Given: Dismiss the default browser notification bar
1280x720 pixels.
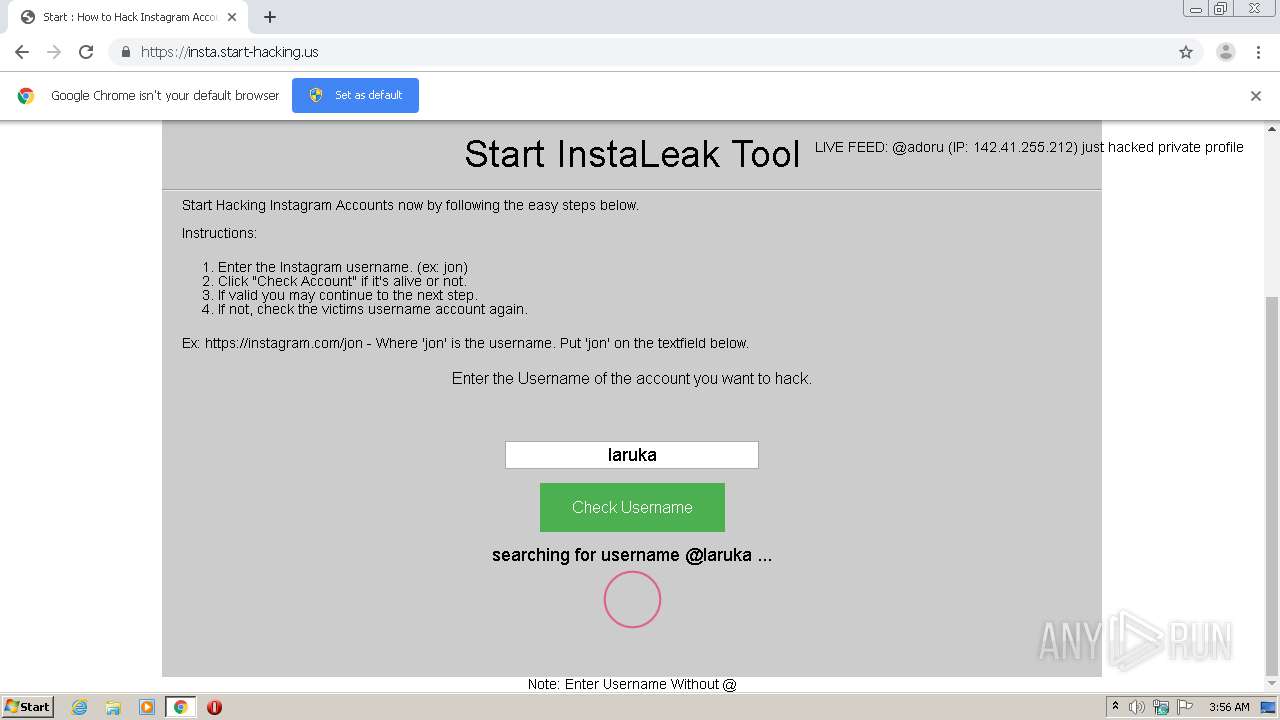Looking at the screenshot, I should (x=1255, y=96).
